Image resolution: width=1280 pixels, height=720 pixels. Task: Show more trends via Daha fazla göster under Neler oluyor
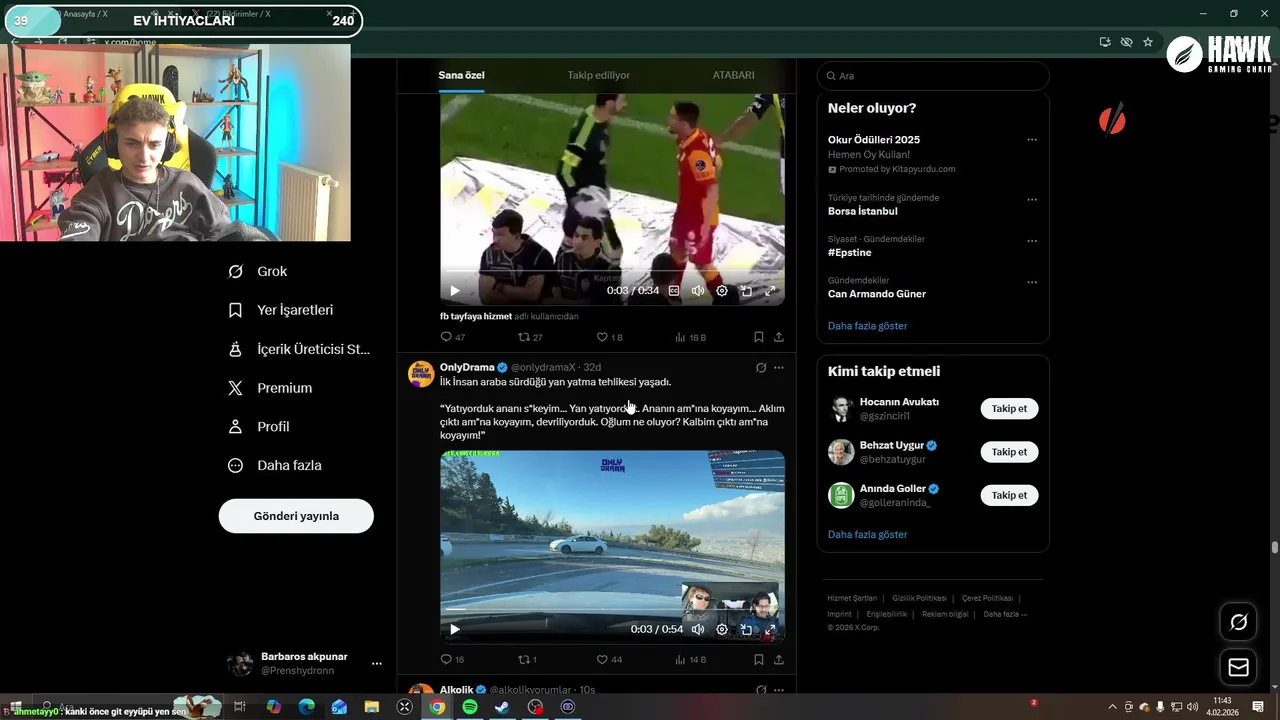point(868,326)
